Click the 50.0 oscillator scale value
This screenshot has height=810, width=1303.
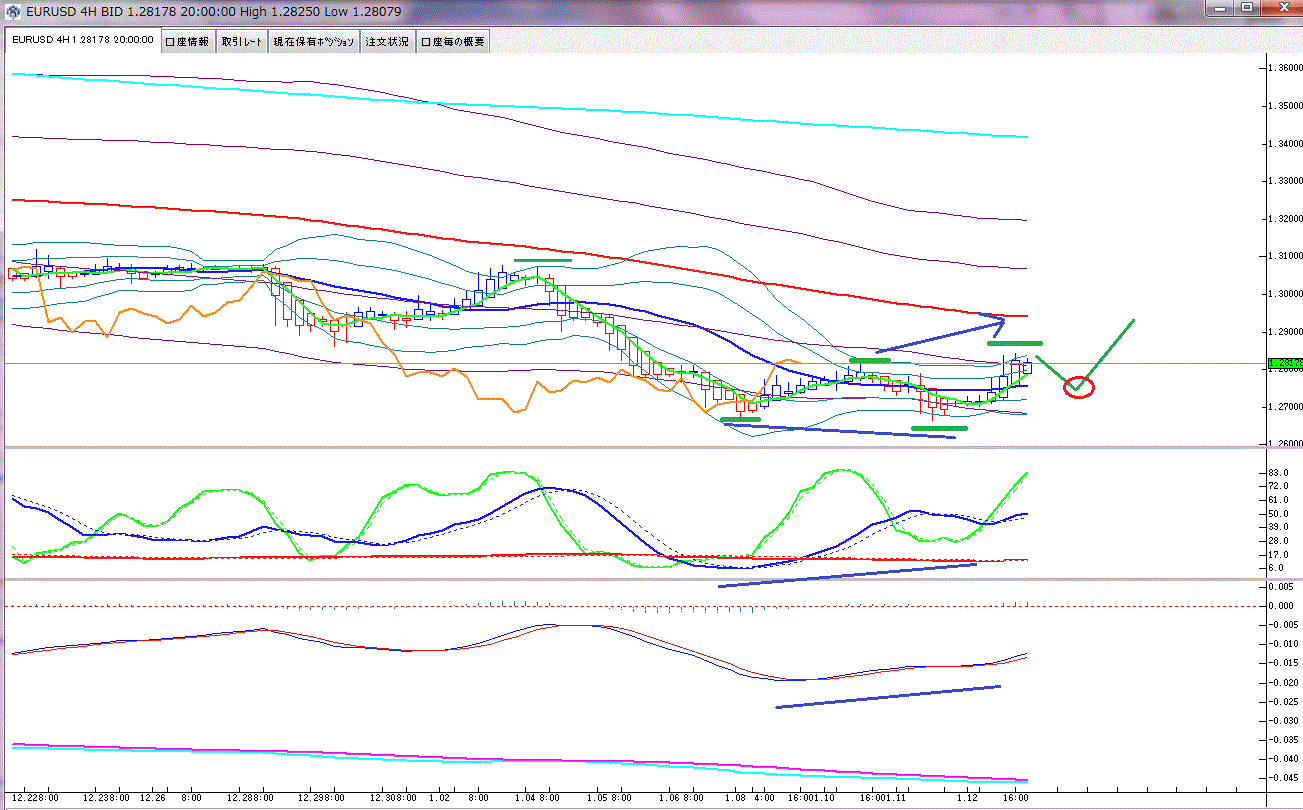tap(1277, 513)
